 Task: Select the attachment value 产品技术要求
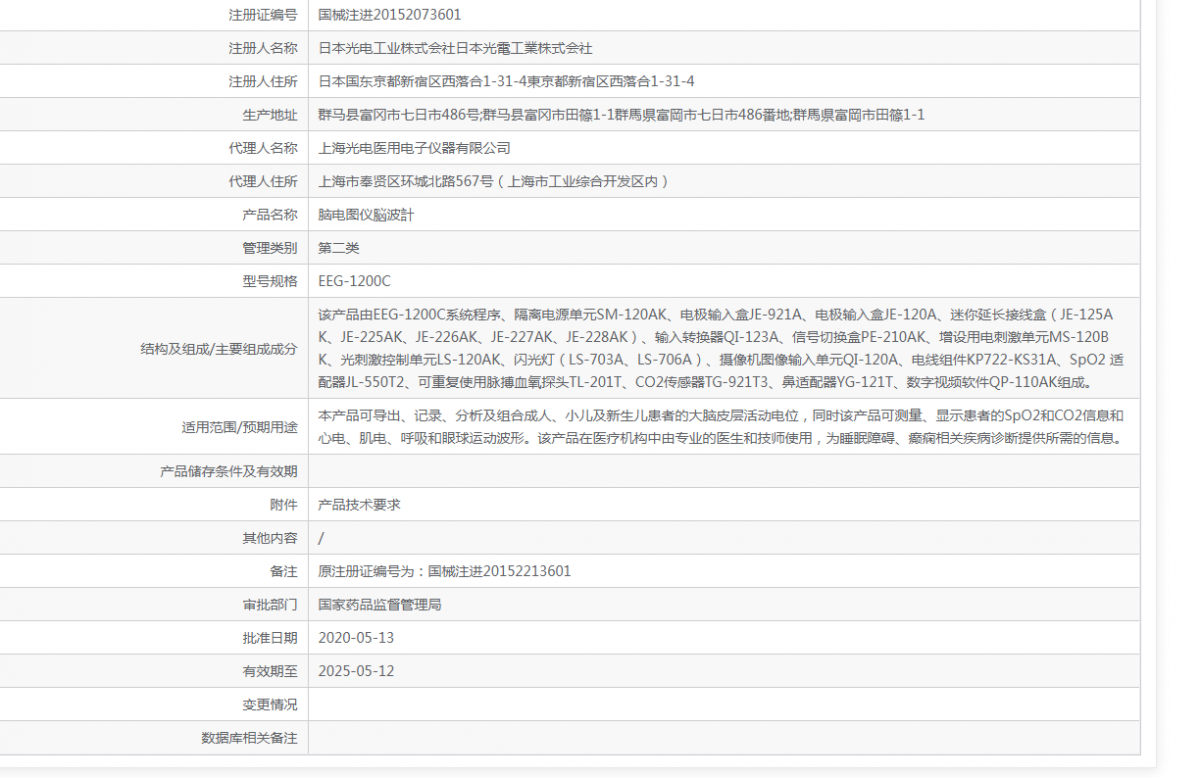[x=359, y=505]
